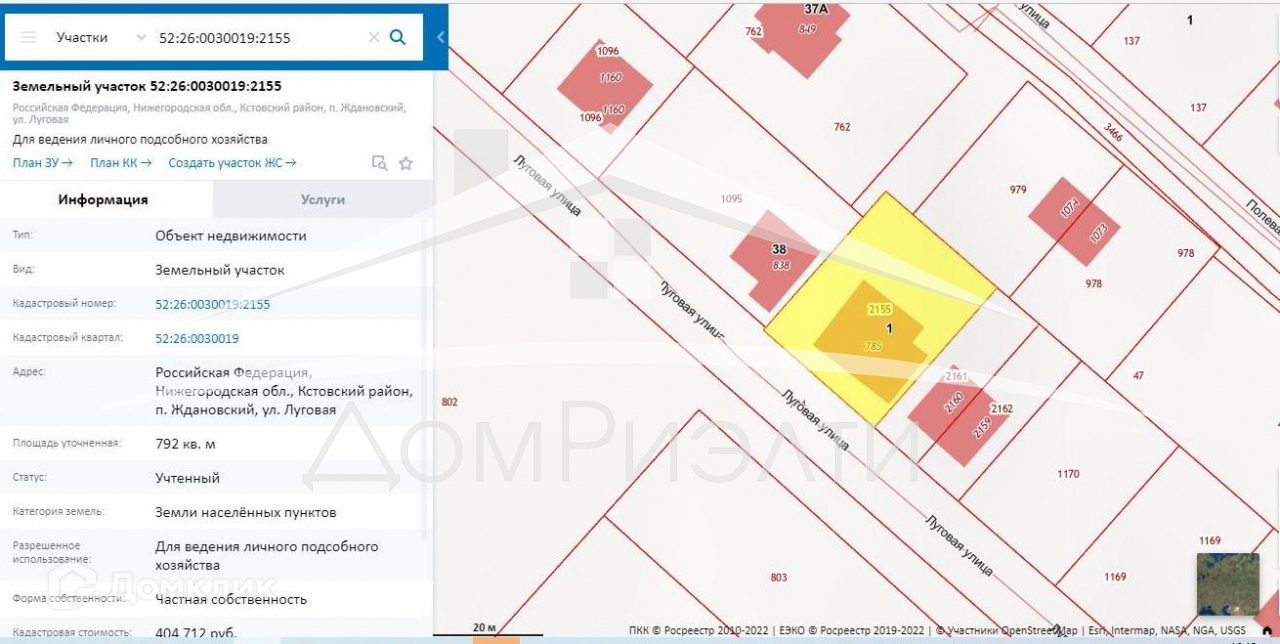
Task: Open cadastral quarter link 52:26:0030019
Action: pyautogui.click(x=197, y=338)
